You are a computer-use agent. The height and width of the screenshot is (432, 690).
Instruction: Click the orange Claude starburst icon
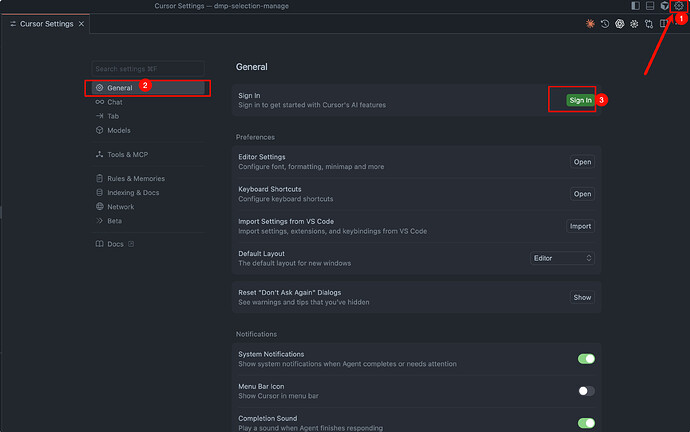click(590, 24)
